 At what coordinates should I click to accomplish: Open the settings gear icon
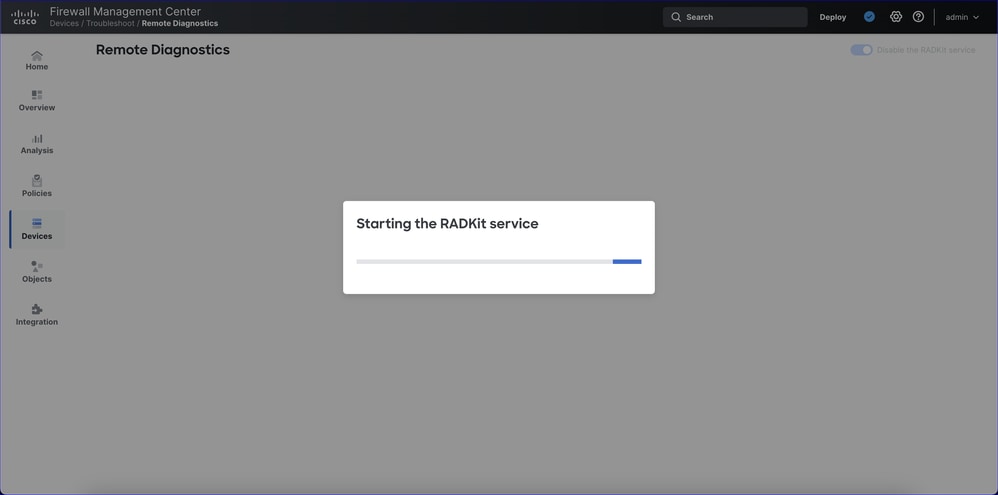tap(896, 17)
